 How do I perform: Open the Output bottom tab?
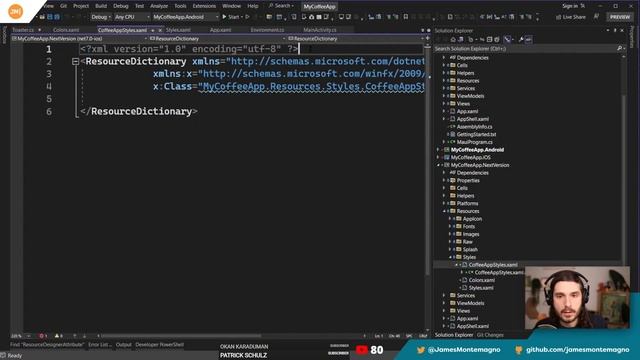coord(123,345)
